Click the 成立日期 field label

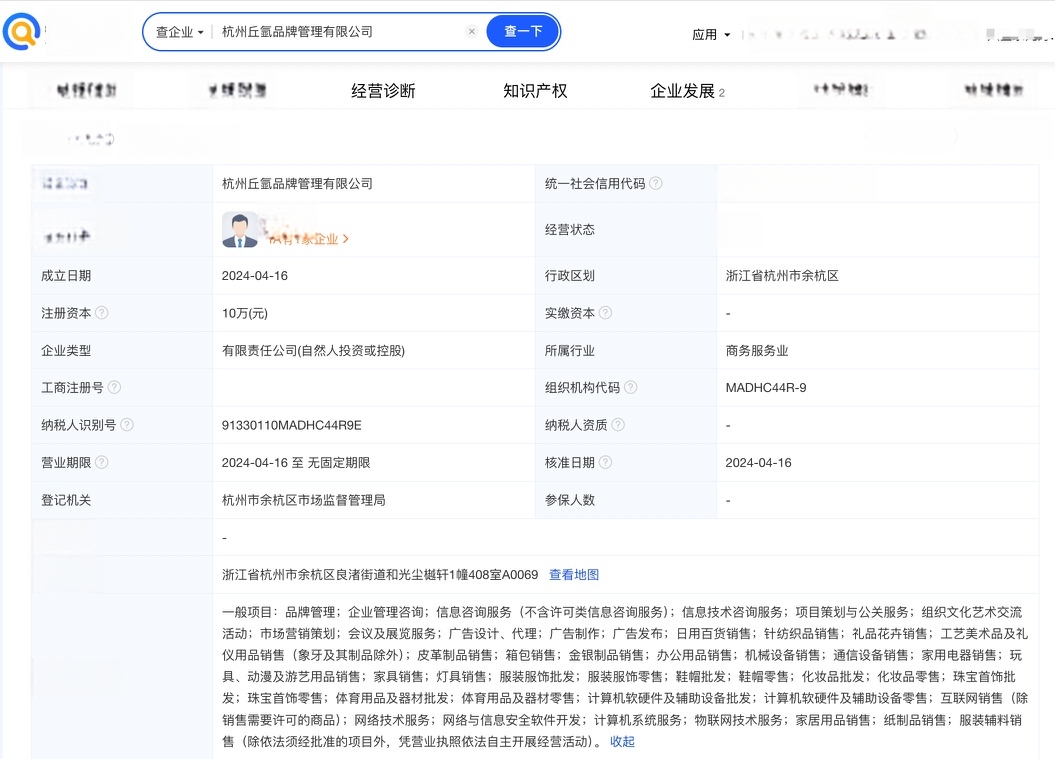[66, 276]
